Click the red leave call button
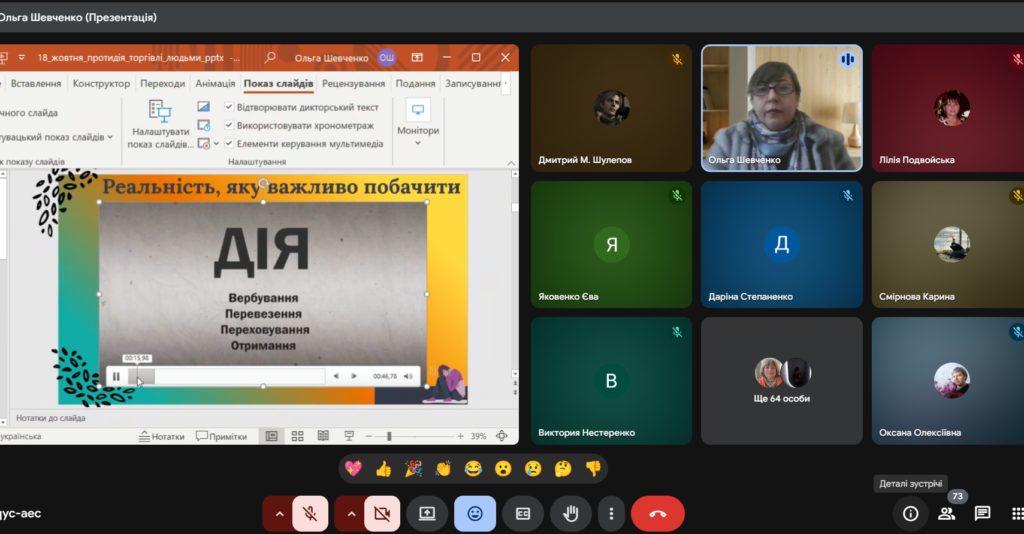 click(x=657, y=513)
